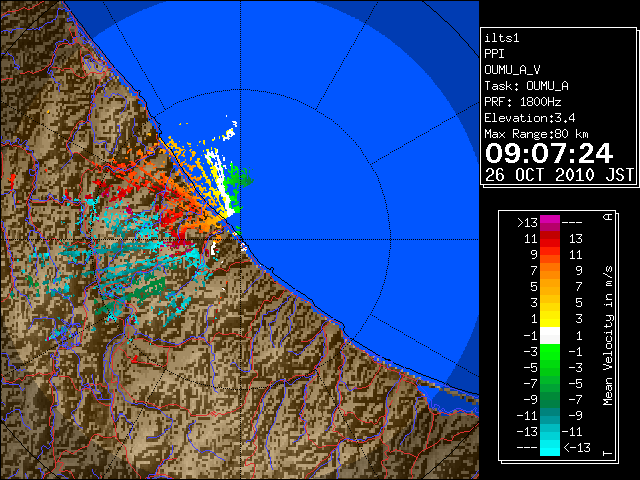Screen dimensions: 640x480
Task: Pick the bright green swatch below white
Action: point(550,352)
